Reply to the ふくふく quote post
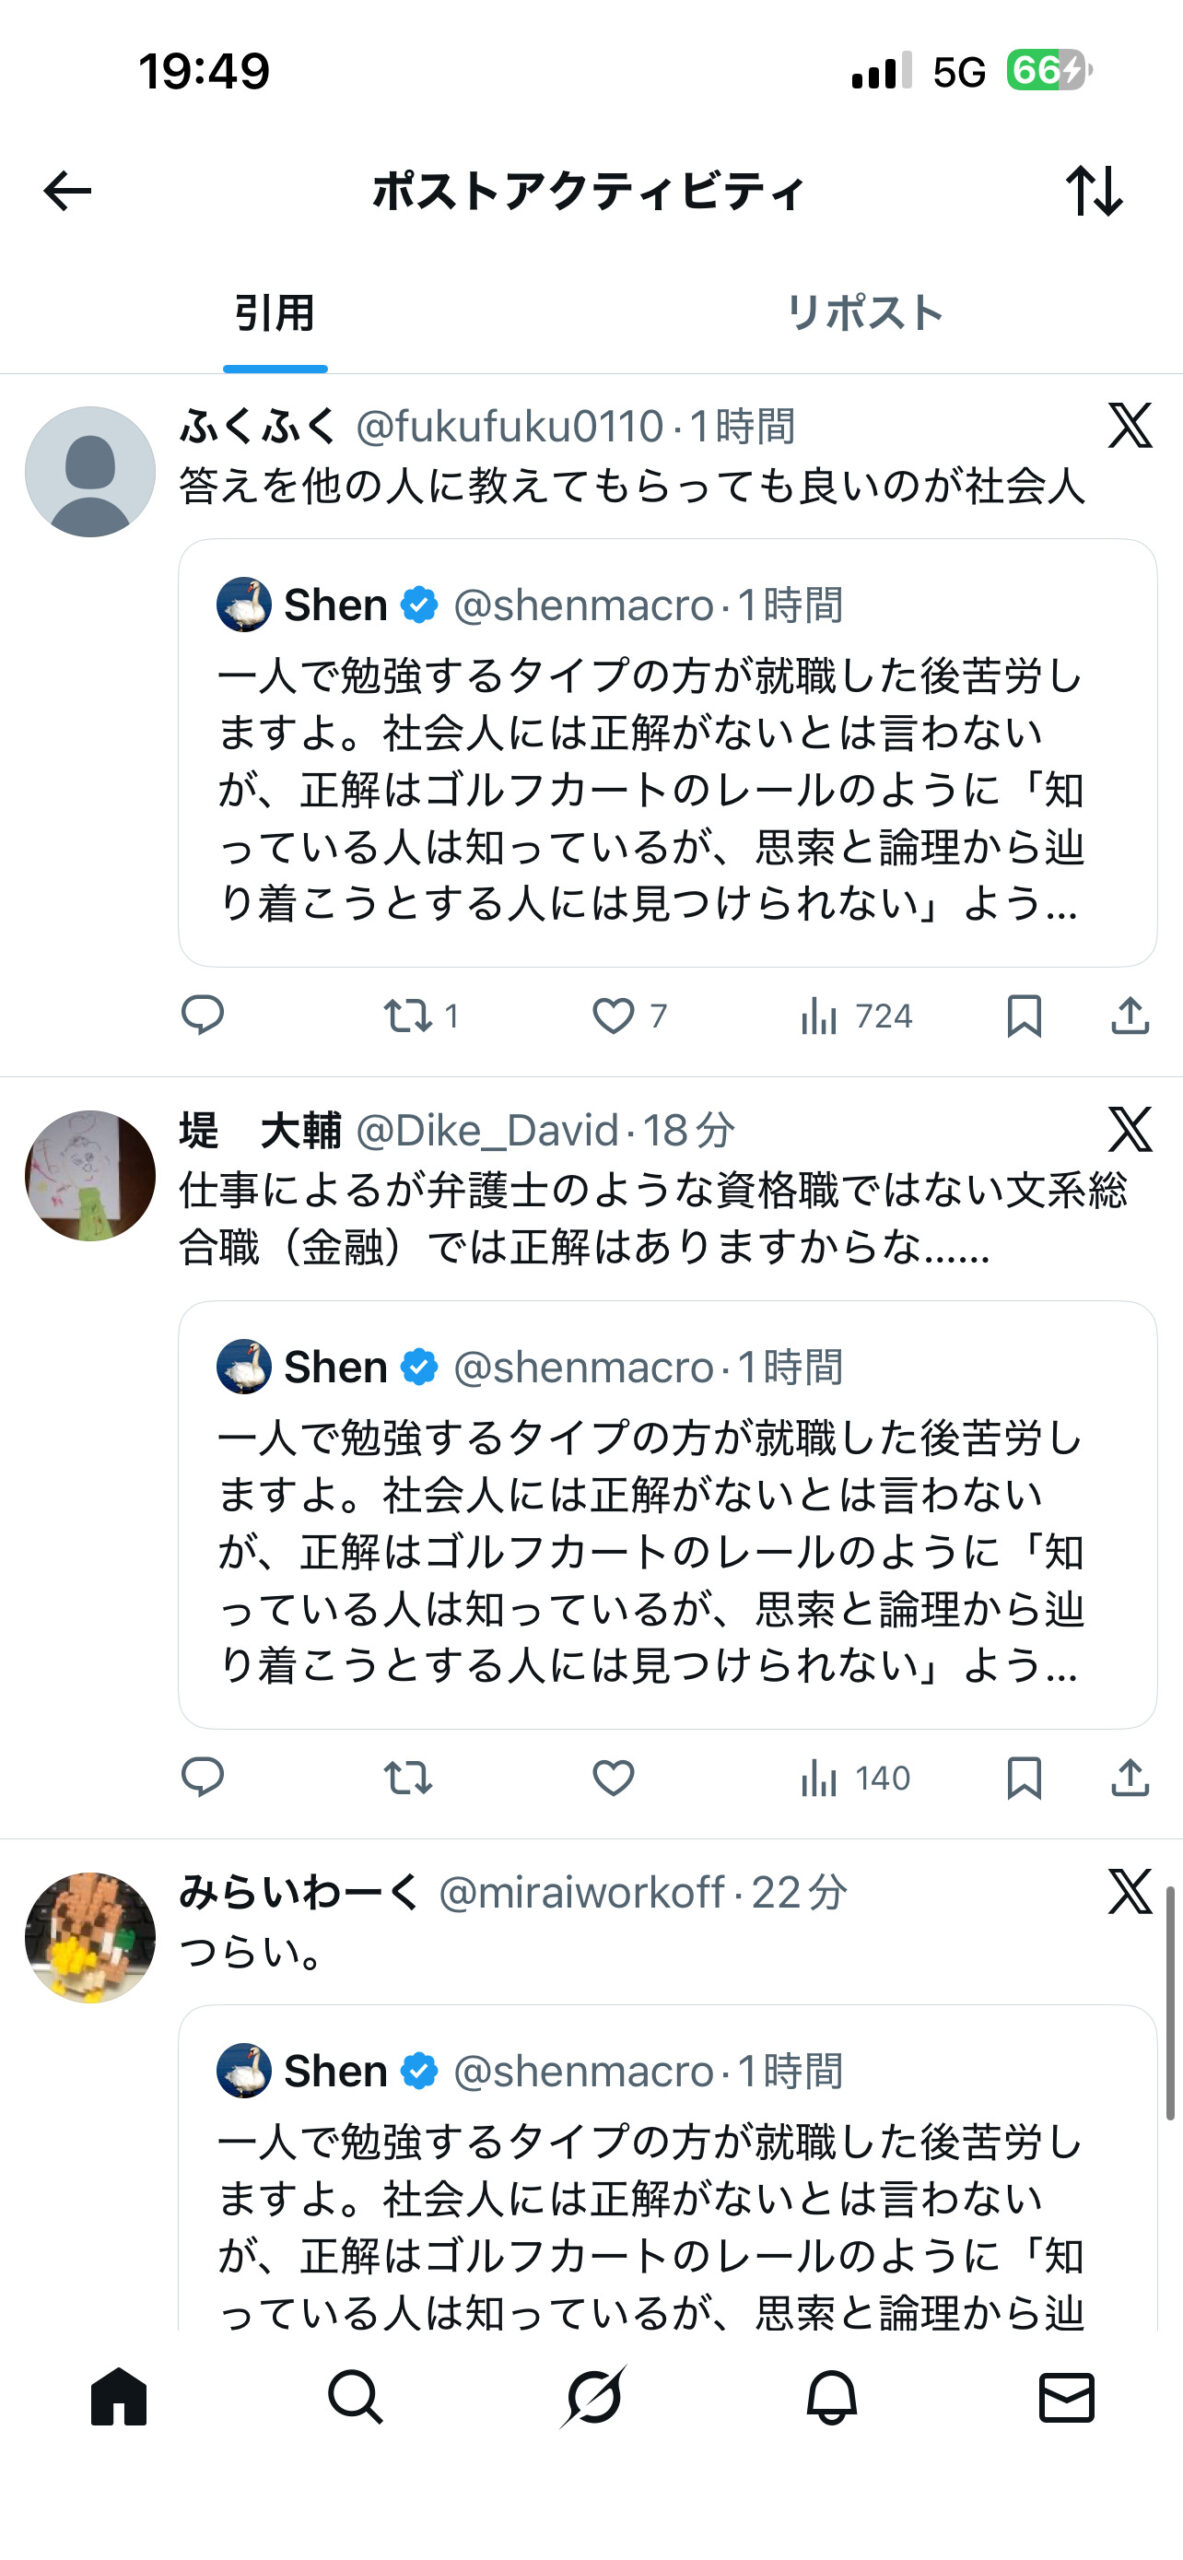The width and height of the screenshot is (1183, 2560). tap(202, 1015)
